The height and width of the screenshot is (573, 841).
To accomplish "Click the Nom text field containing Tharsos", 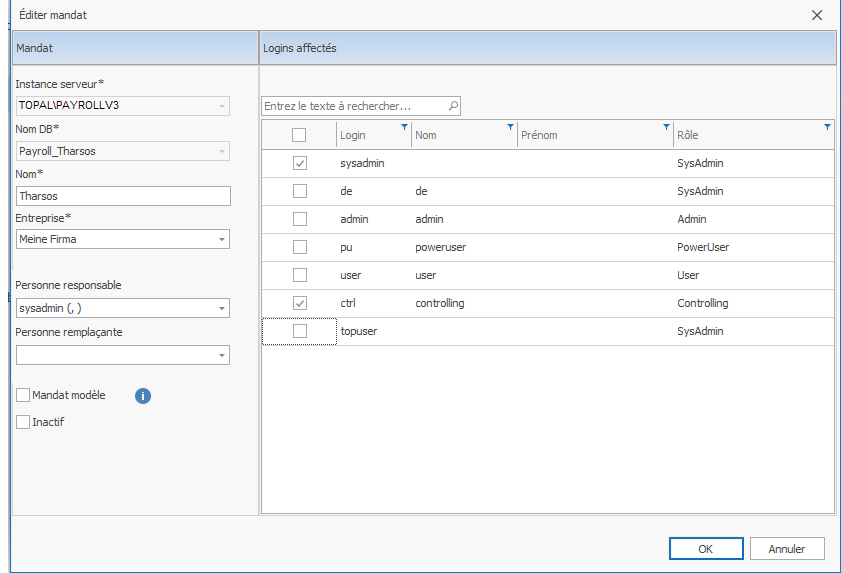I will 123,196.
